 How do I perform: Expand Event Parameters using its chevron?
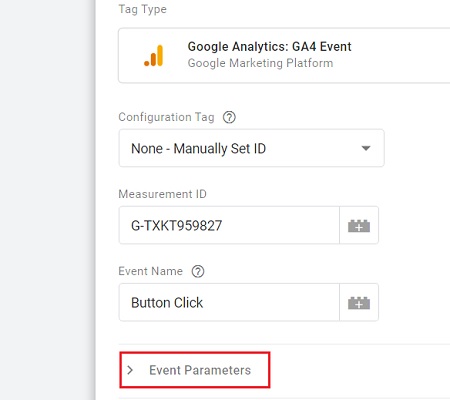[x=130, y=370]
